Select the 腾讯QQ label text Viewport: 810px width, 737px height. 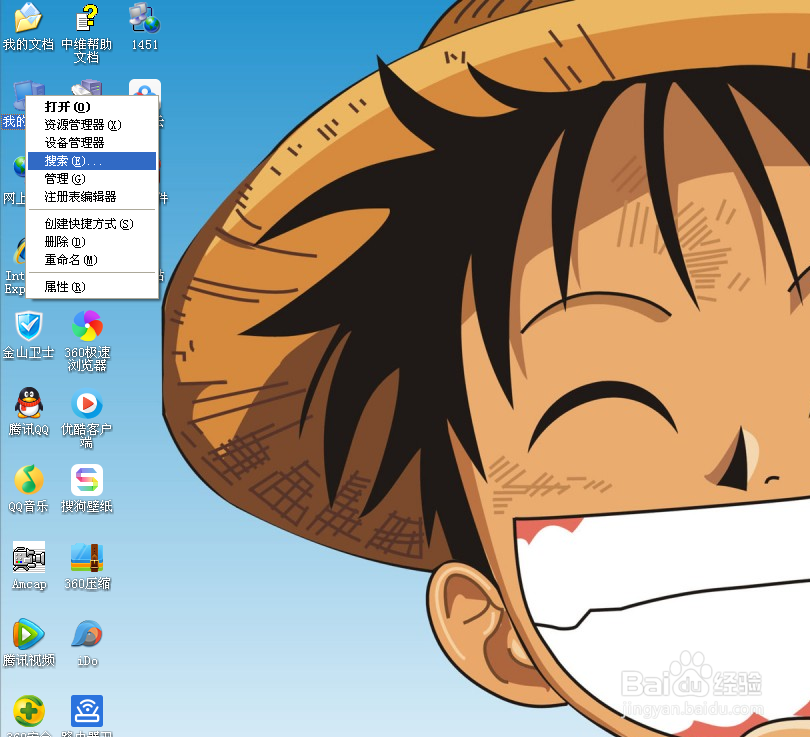point(28,430)
